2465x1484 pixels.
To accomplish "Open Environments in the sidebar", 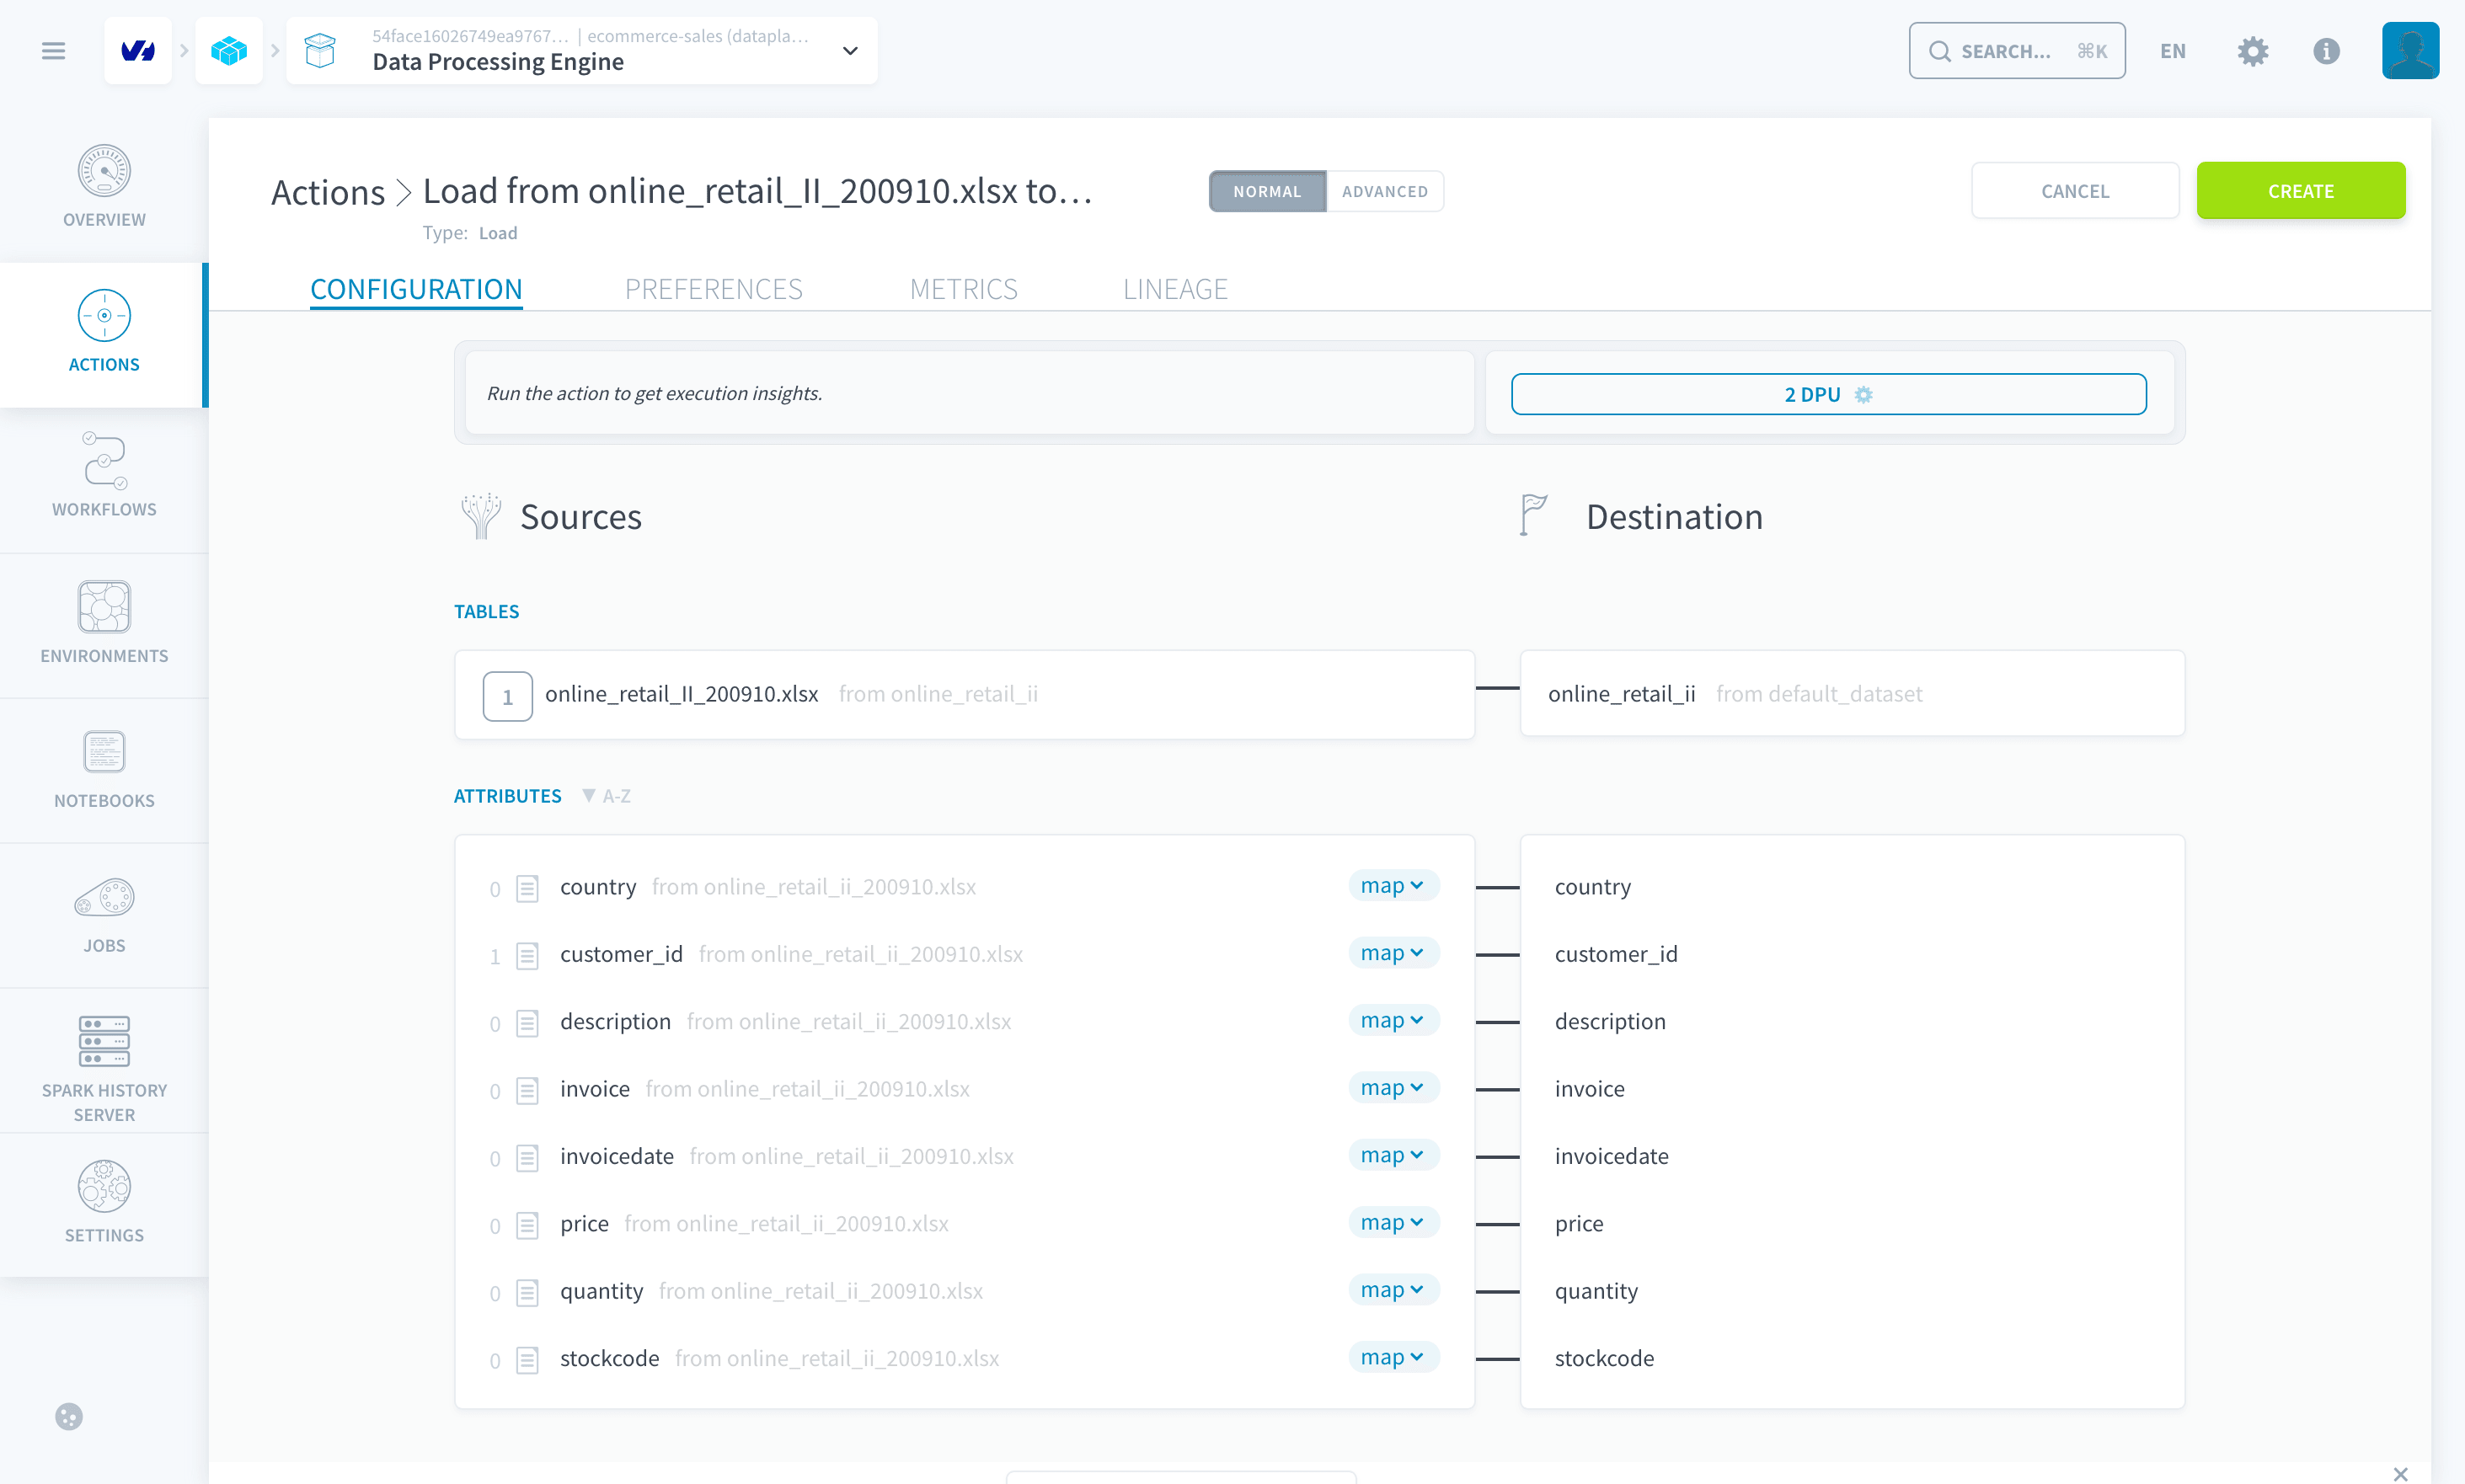I will point(104,624).
